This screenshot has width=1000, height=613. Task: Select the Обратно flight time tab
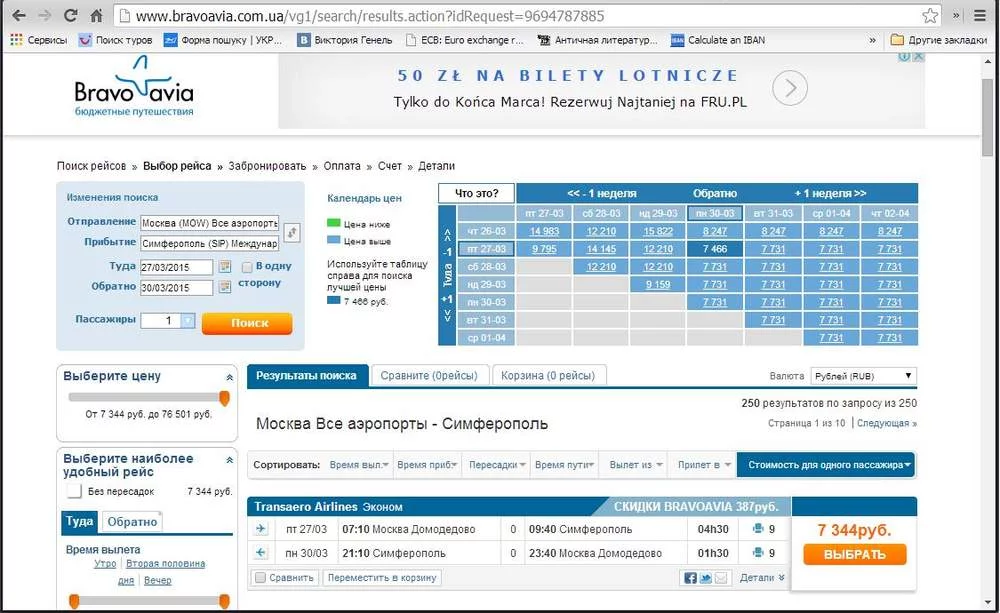click(x=132, y=522)
